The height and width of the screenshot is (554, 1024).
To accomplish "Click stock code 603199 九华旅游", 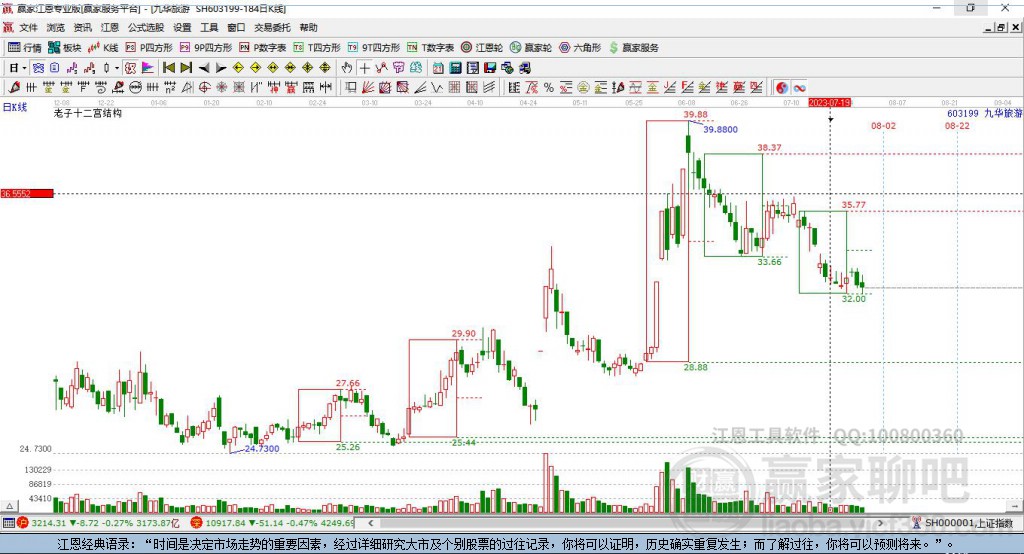I will [x=984, y=113].
